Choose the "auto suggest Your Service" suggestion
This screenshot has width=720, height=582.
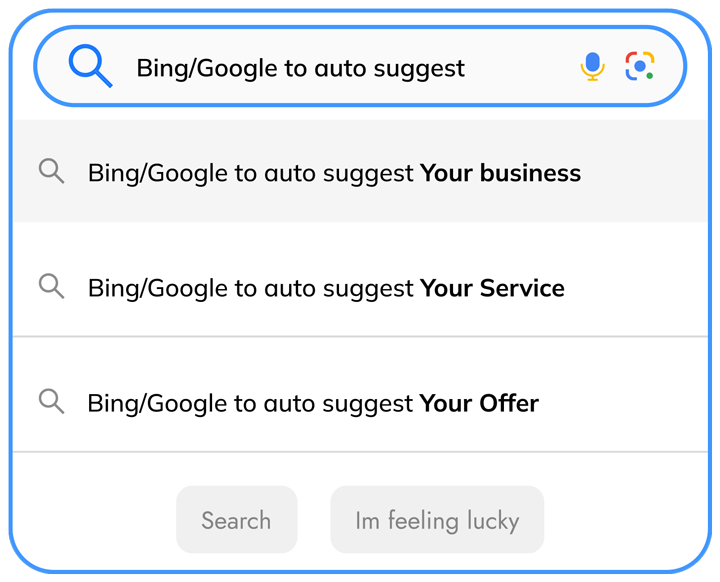point(326,288)
